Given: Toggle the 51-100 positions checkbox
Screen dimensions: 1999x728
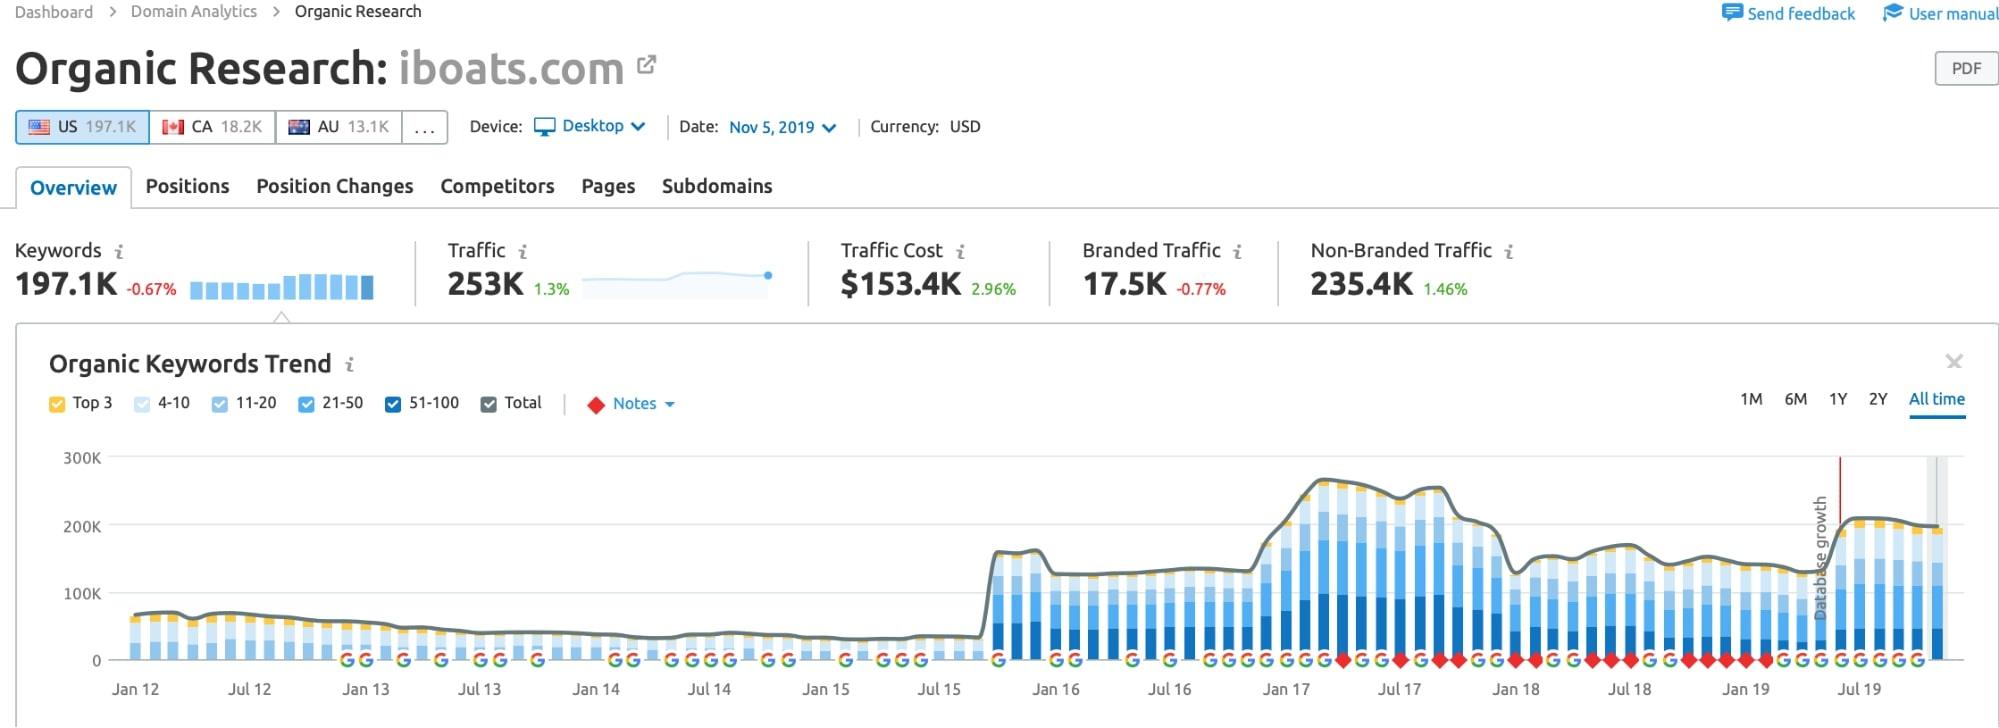Looking at the screenshot, I should click(x=393, y=404).
